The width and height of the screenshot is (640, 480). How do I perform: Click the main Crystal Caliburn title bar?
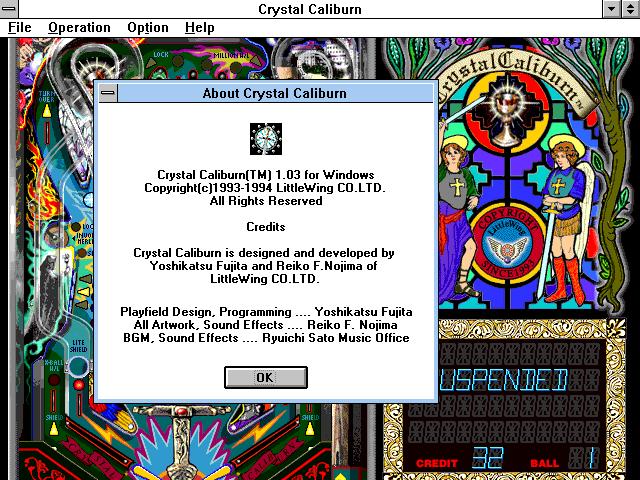(x=310, y=9)
